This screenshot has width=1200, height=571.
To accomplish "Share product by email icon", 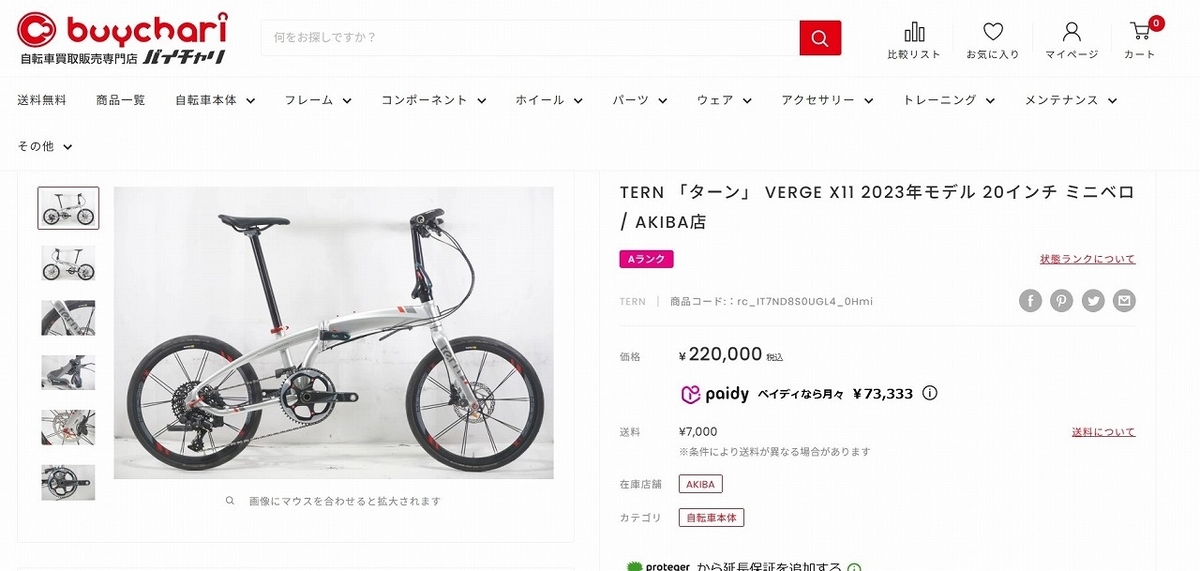I will [1125, 301].
